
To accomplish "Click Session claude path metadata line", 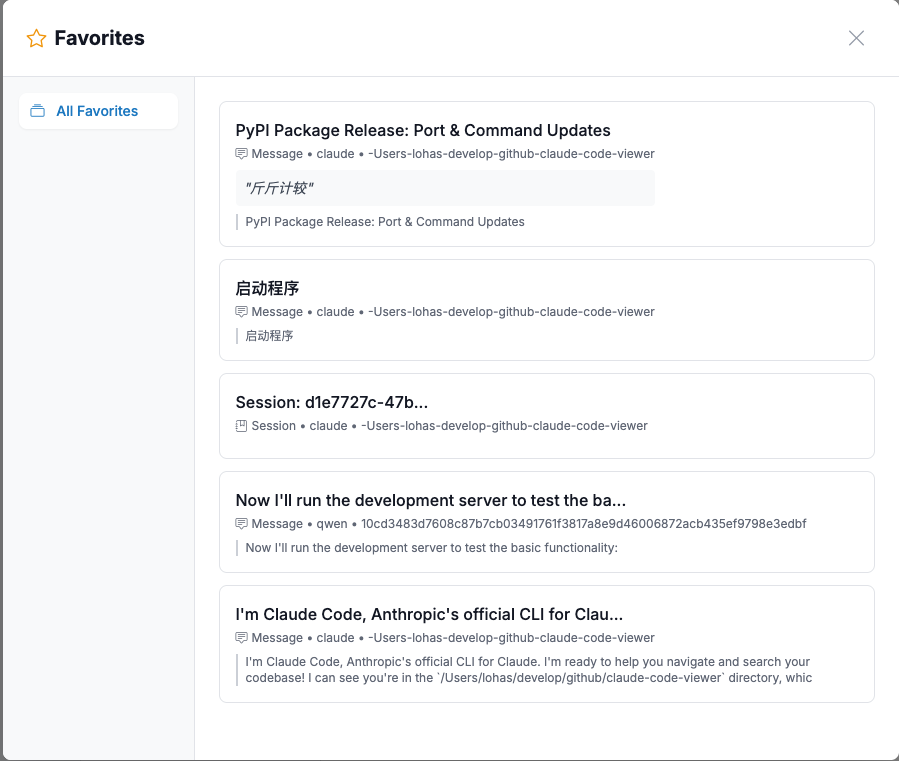I will pyautogui.click(x=450, y=426).
